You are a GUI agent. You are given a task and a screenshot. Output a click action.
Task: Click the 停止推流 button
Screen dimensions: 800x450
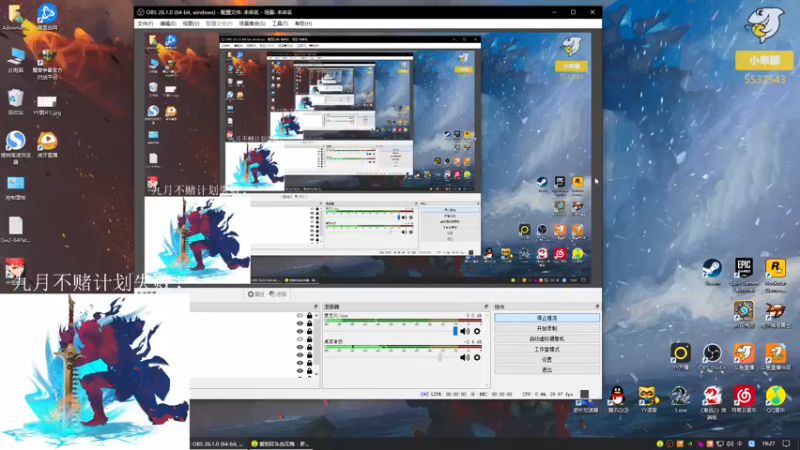click(547, 318)
